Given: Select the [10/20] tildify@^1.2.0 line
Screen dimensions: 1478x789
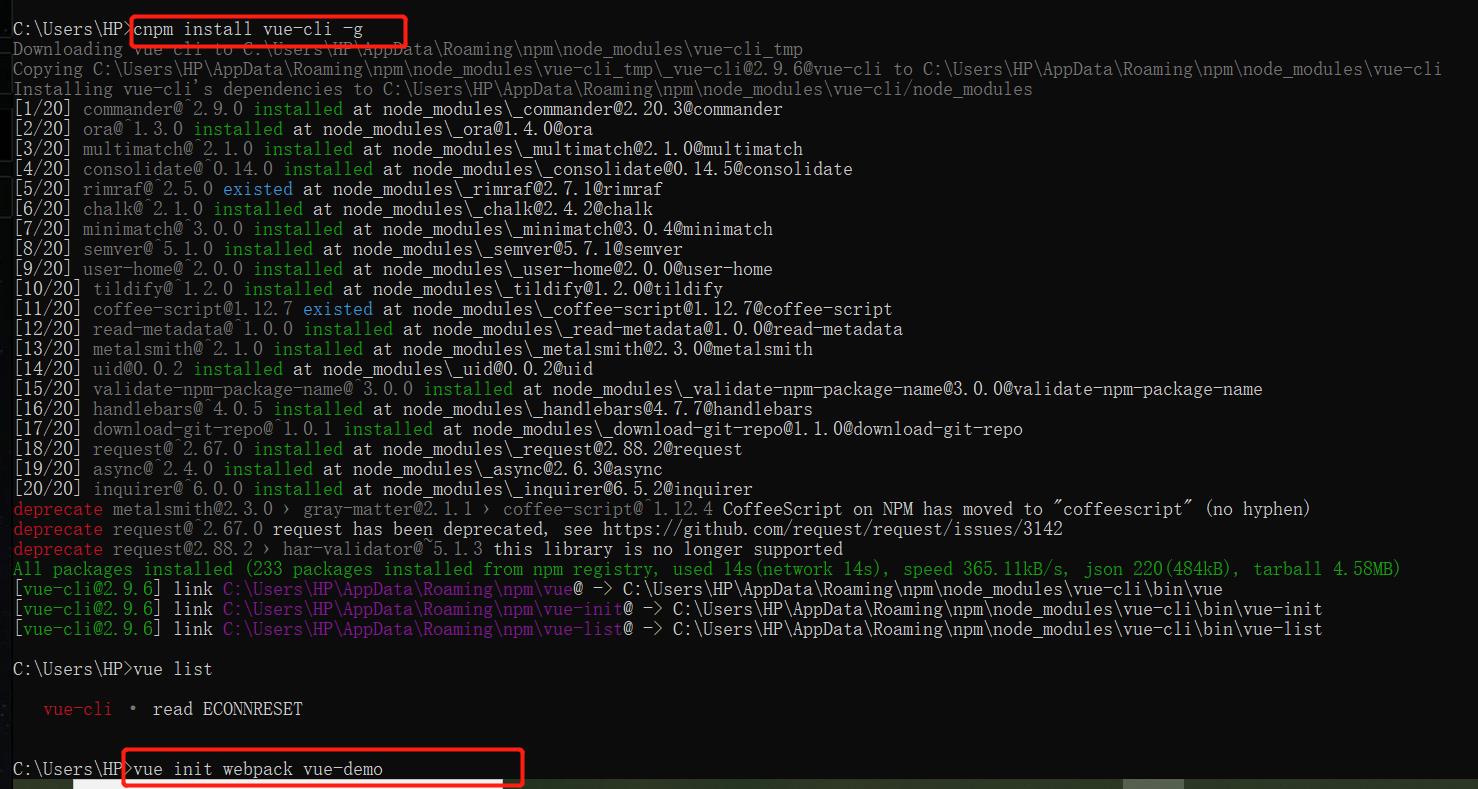Looking at the screenshot, I should click(x=368, y=289).
